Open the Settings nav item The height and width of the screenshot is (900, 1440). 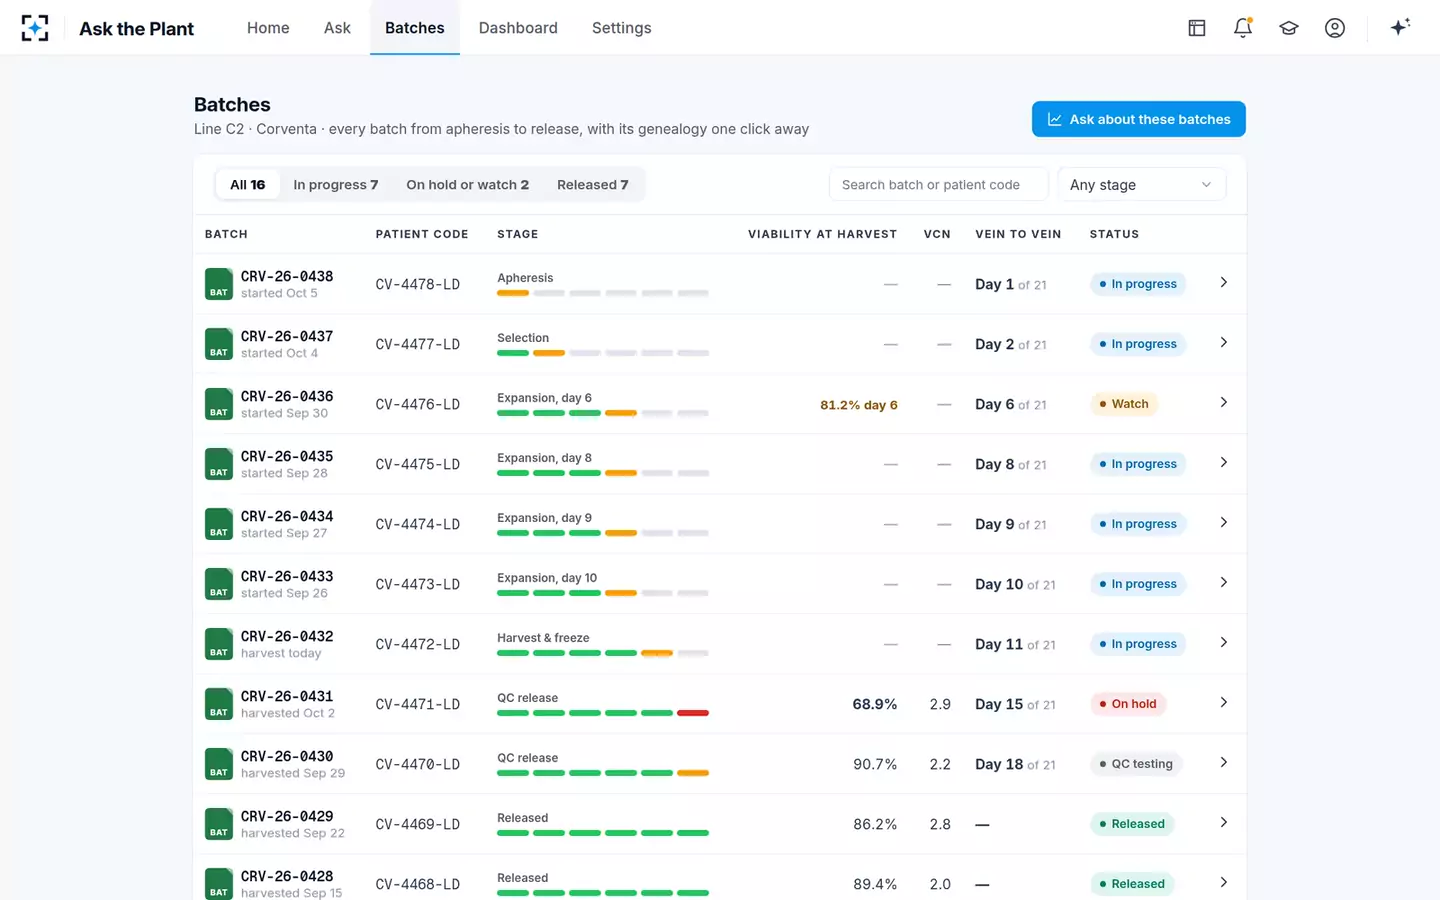point(621,28)
